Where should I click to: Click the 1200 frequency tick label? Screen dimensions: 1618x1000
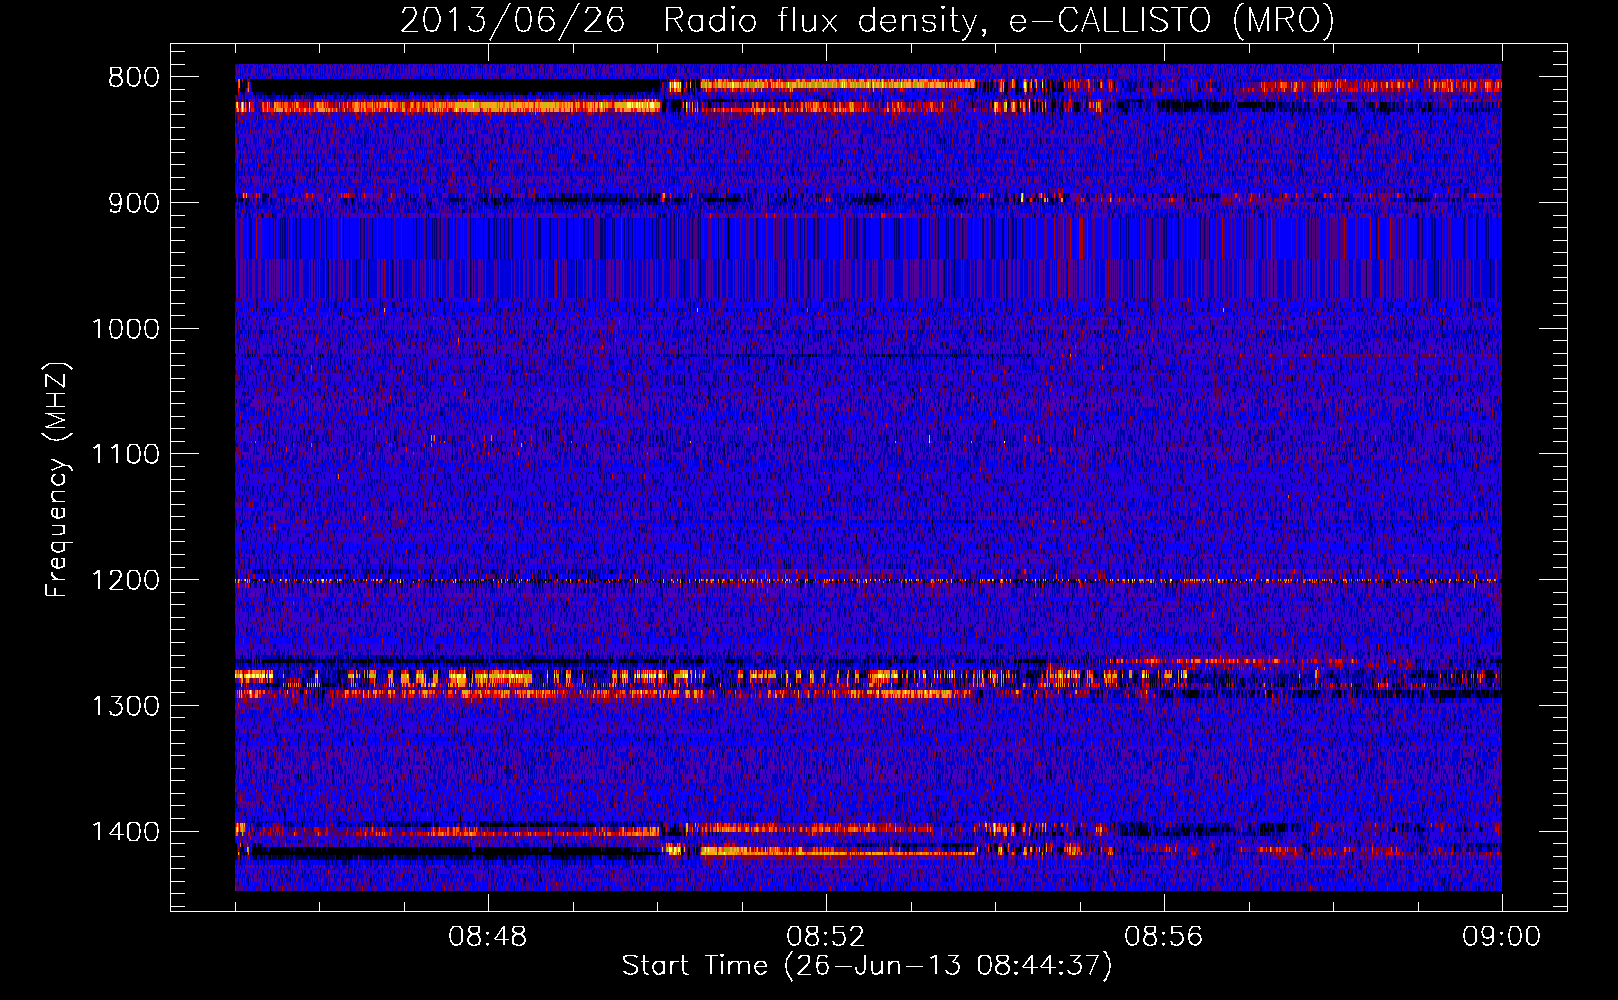[x=126, y=581]
